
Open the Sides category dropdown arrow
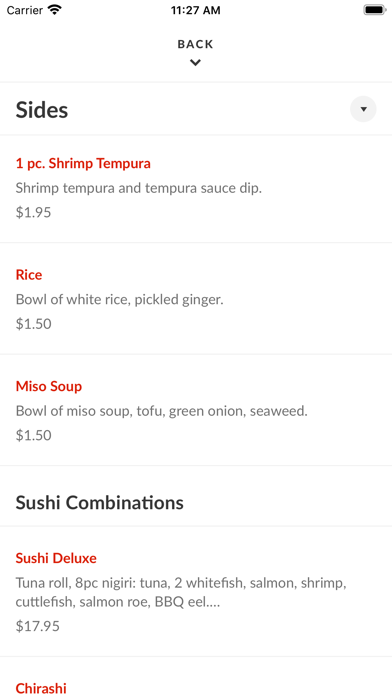tap(363, 109)
